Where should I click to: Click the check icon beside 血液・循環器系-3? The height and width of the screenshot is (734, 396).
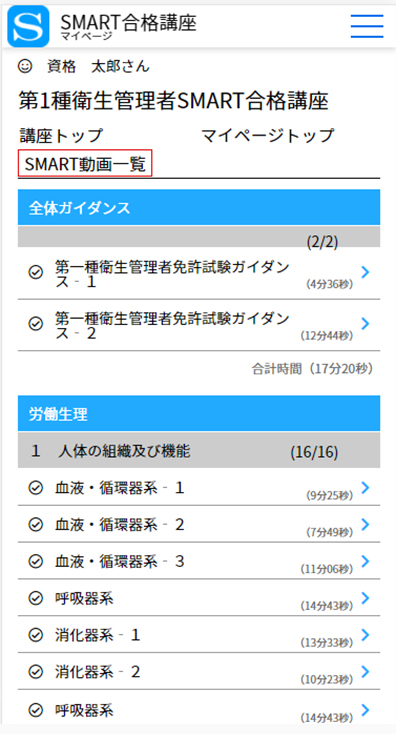point(36,562)
